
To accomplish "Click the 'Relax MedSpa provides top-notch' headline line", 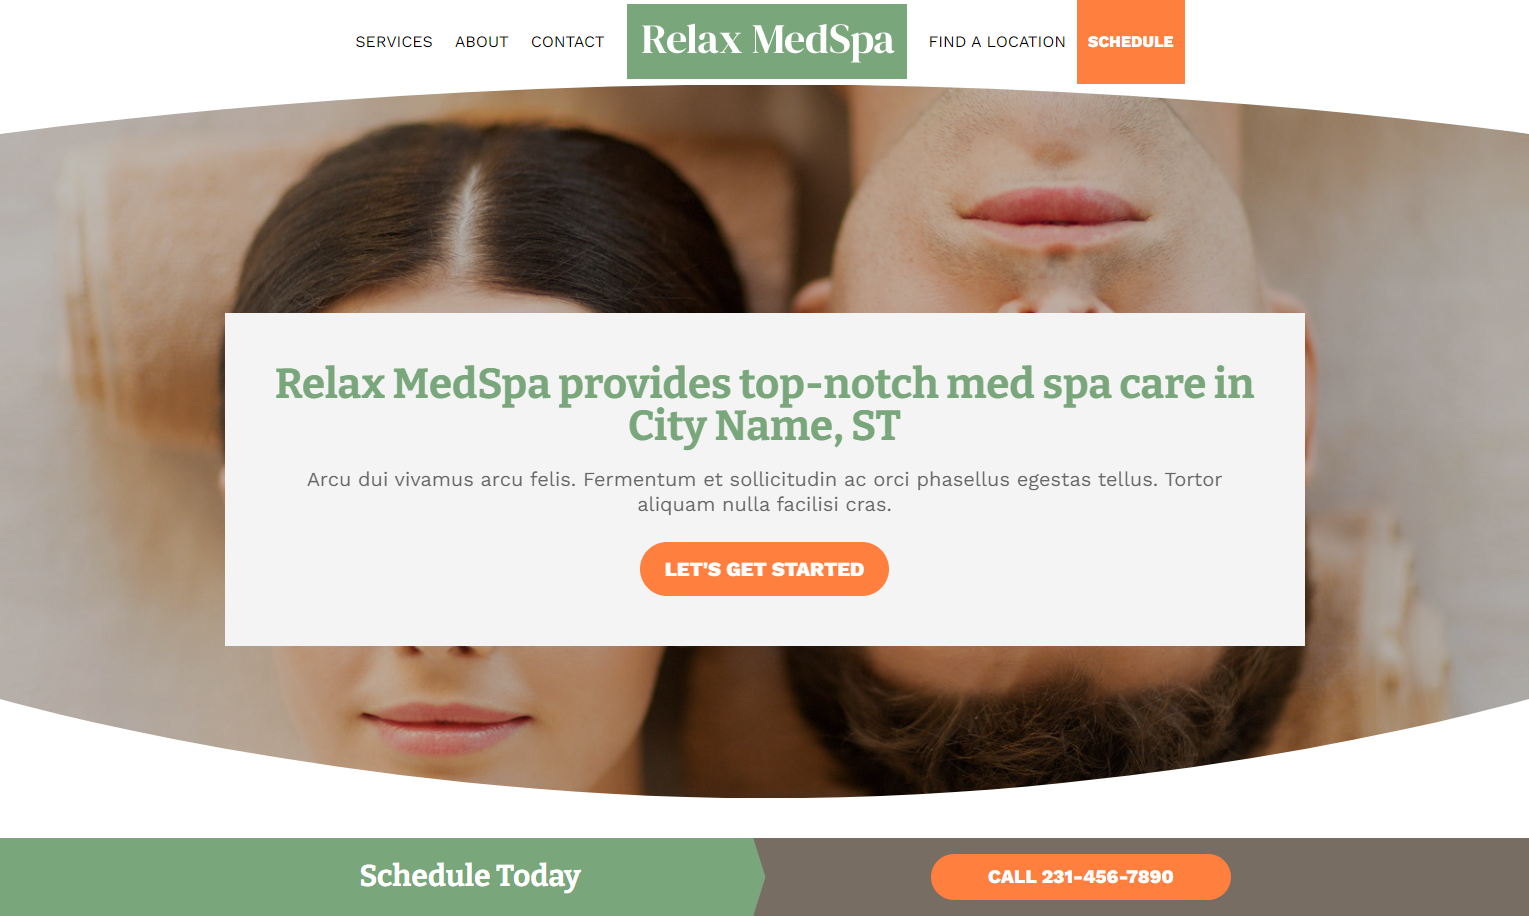I will pos(764,383).
